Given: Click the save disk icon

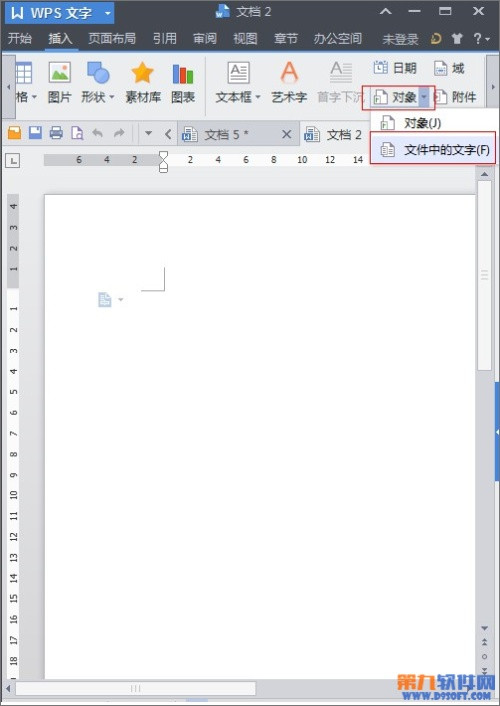Looking at the screenshot, I should 36,133.
